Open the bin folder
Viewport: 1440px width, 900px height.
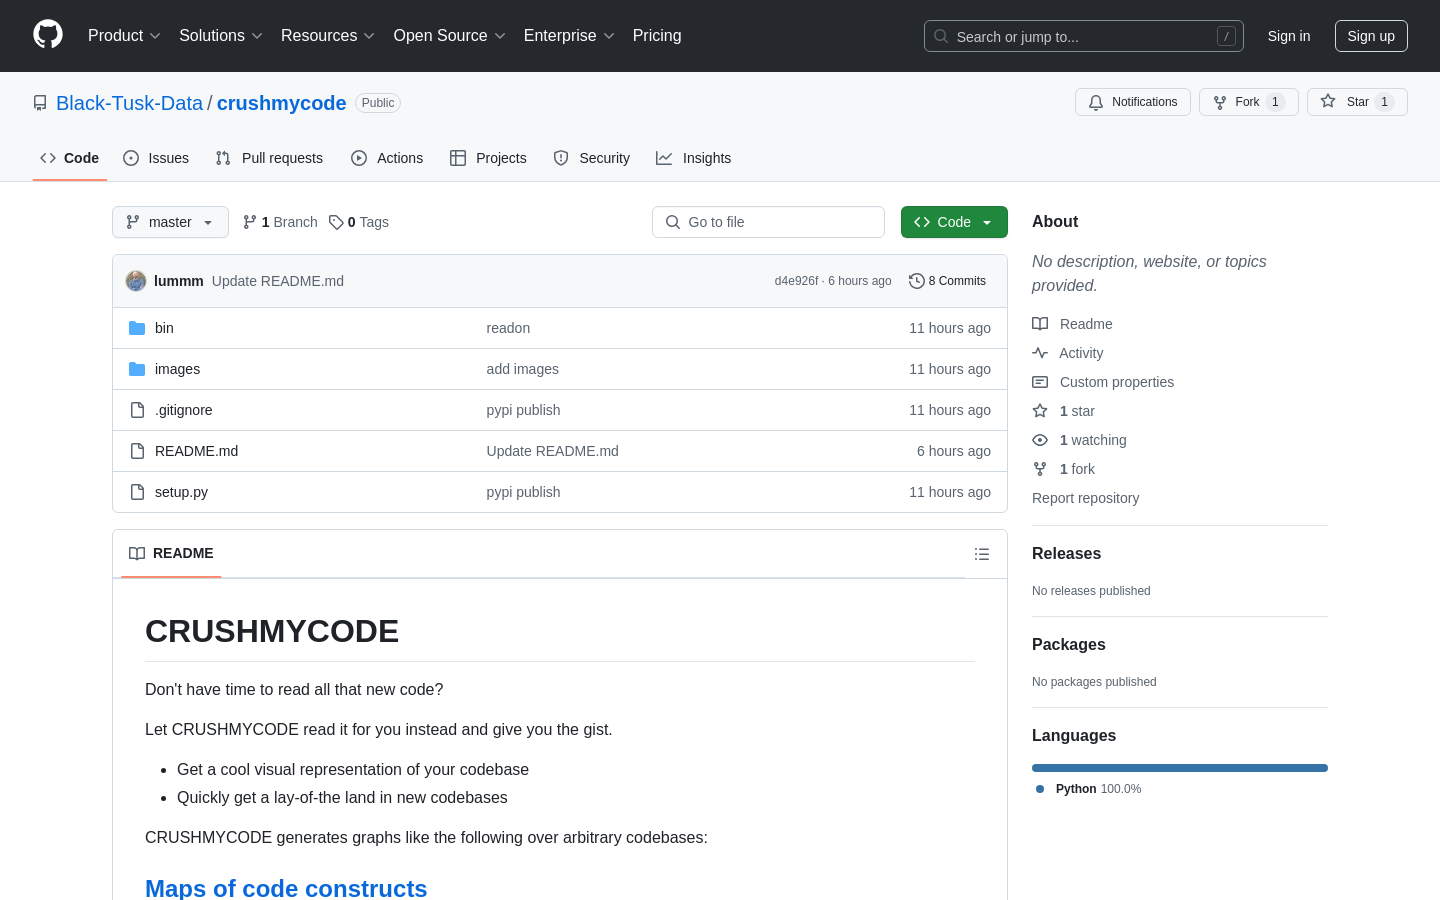click(x=164, y=328)
